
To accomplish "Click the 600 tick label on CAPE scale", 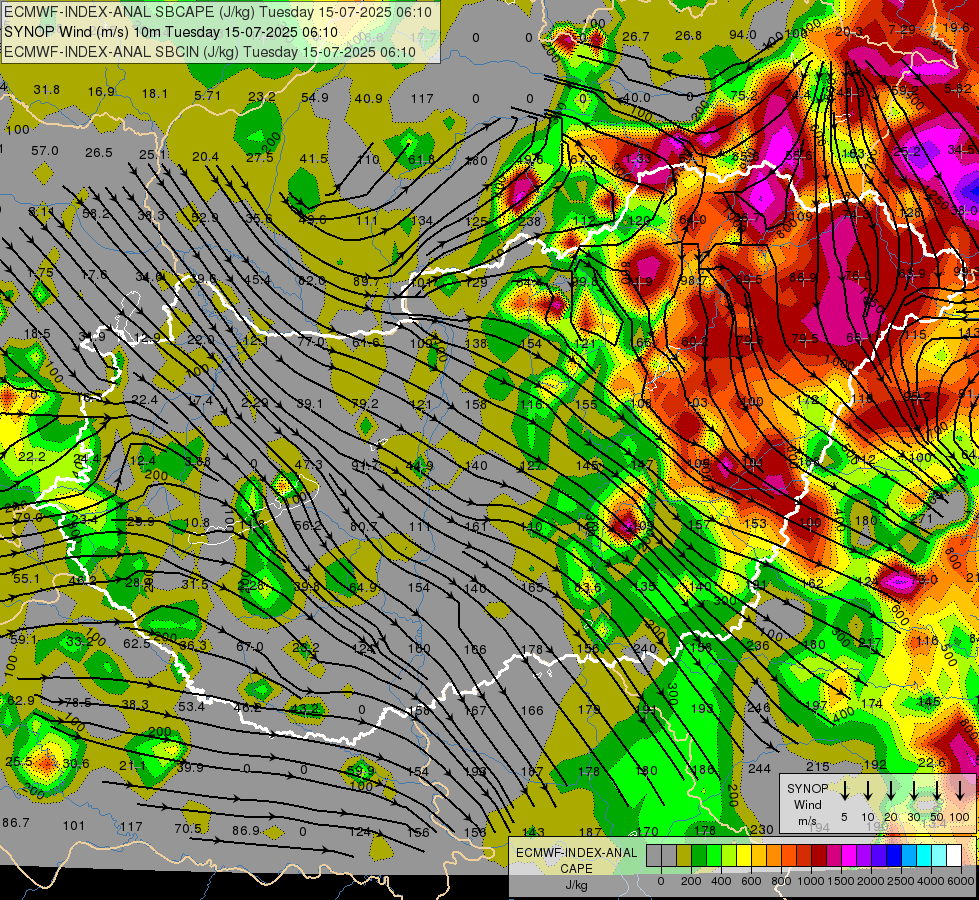I will tap(751, 881).
